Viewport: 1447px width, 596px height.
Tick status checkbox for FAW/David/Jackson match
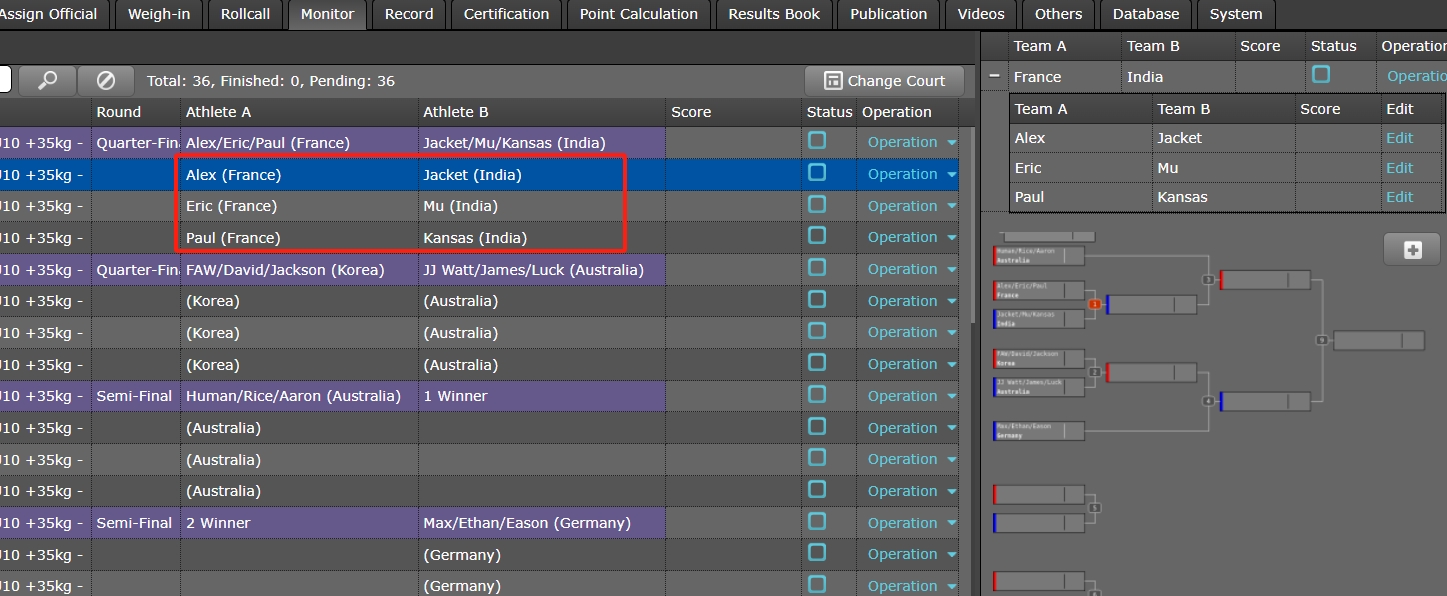817,268
